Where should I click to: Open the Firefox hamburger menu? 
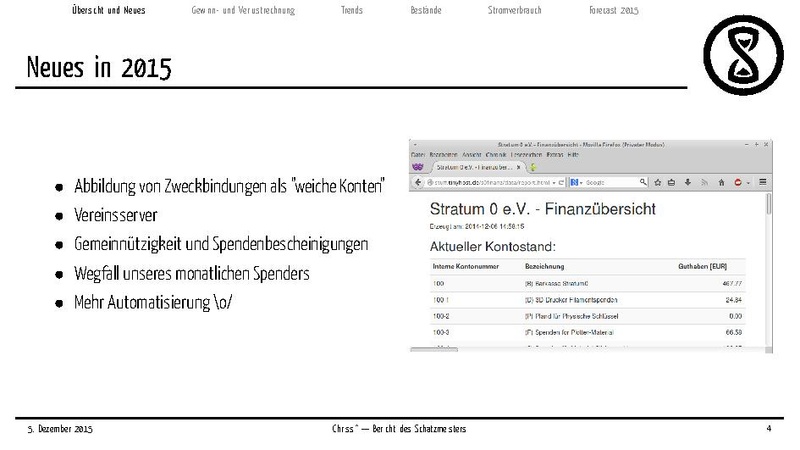[x=763, y=182]
